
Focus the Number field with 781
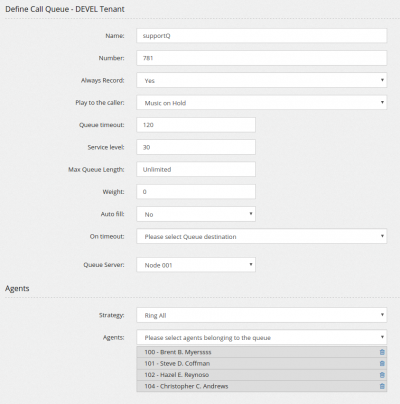tap(262, 58)
